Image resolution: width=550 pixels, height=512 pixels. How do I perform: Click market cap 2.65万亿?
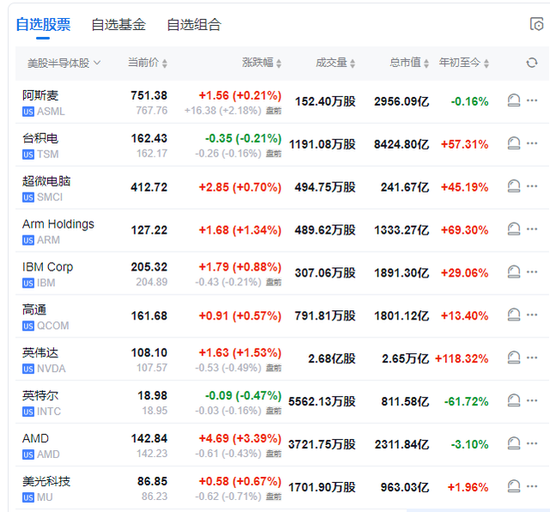tap(405, 358)
